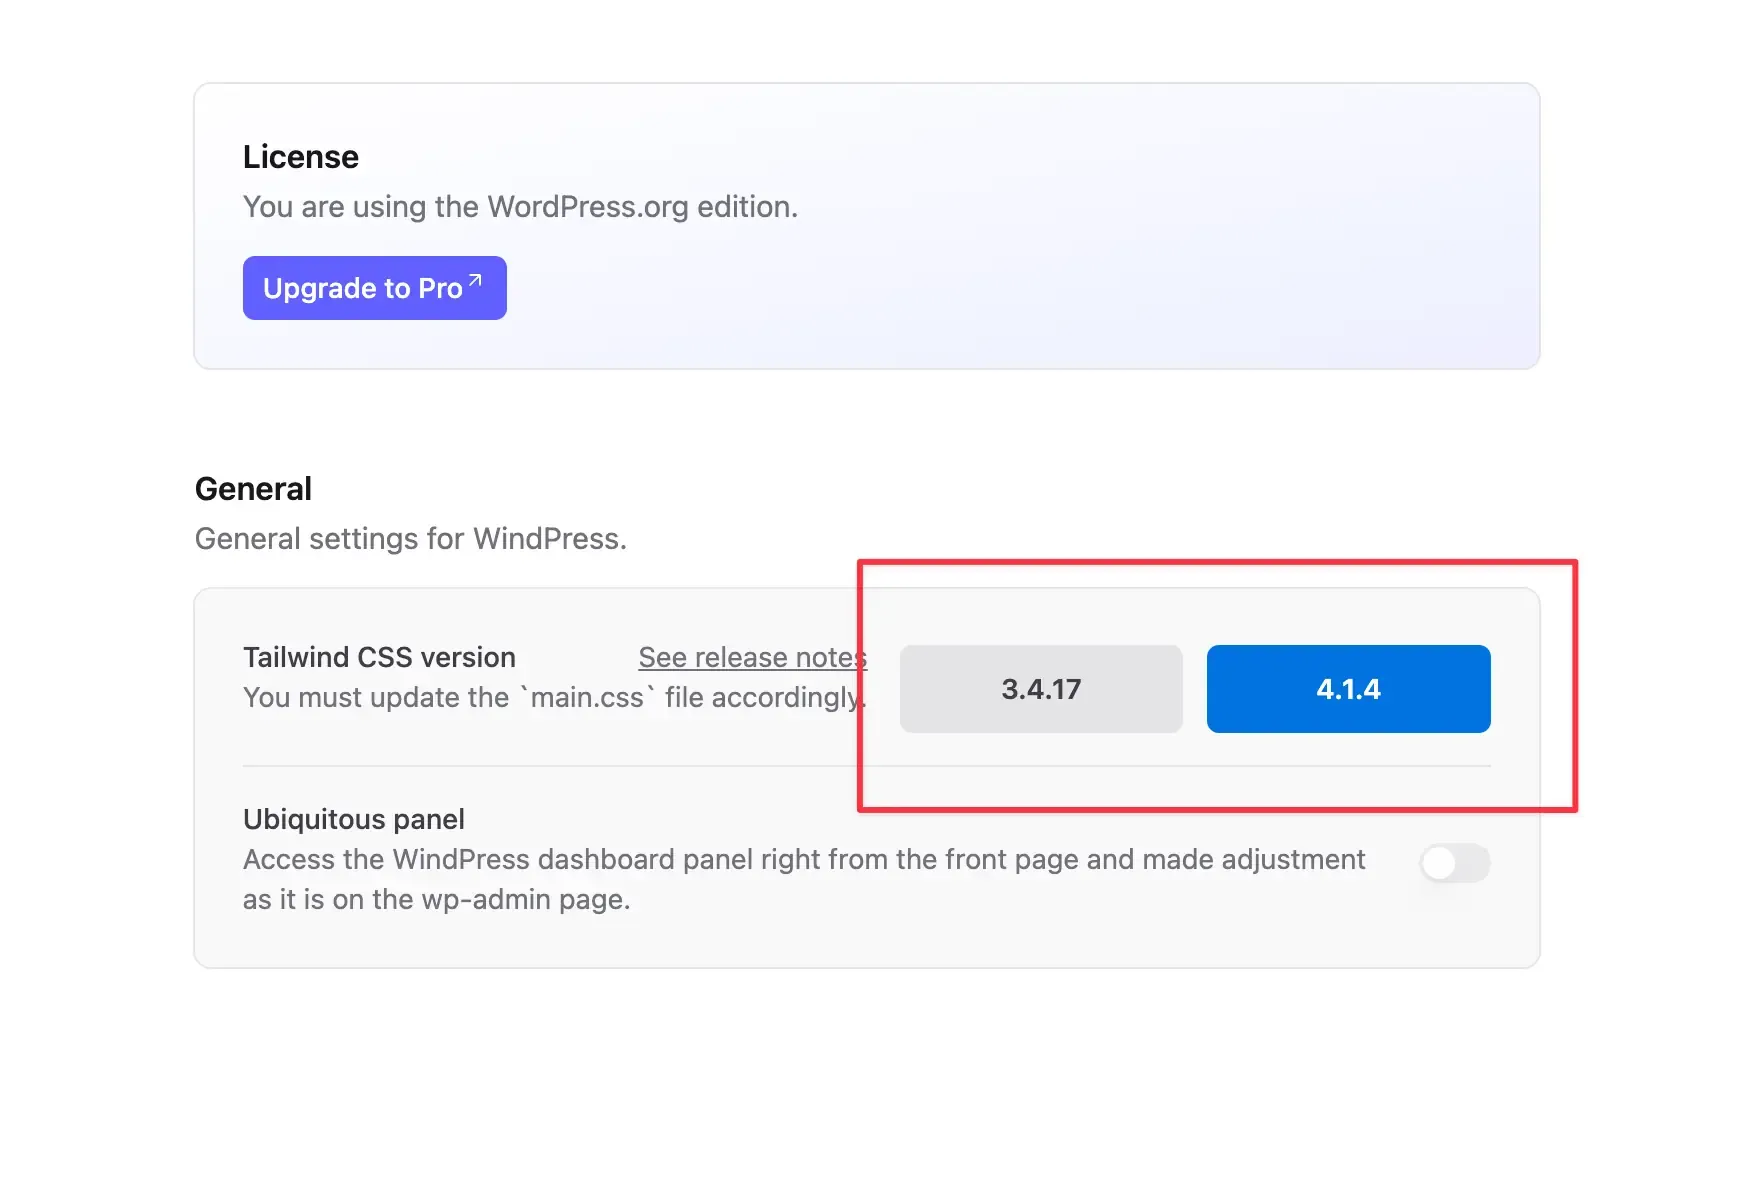Switch back to the older 3.4.17 version

pos(1040,688)
